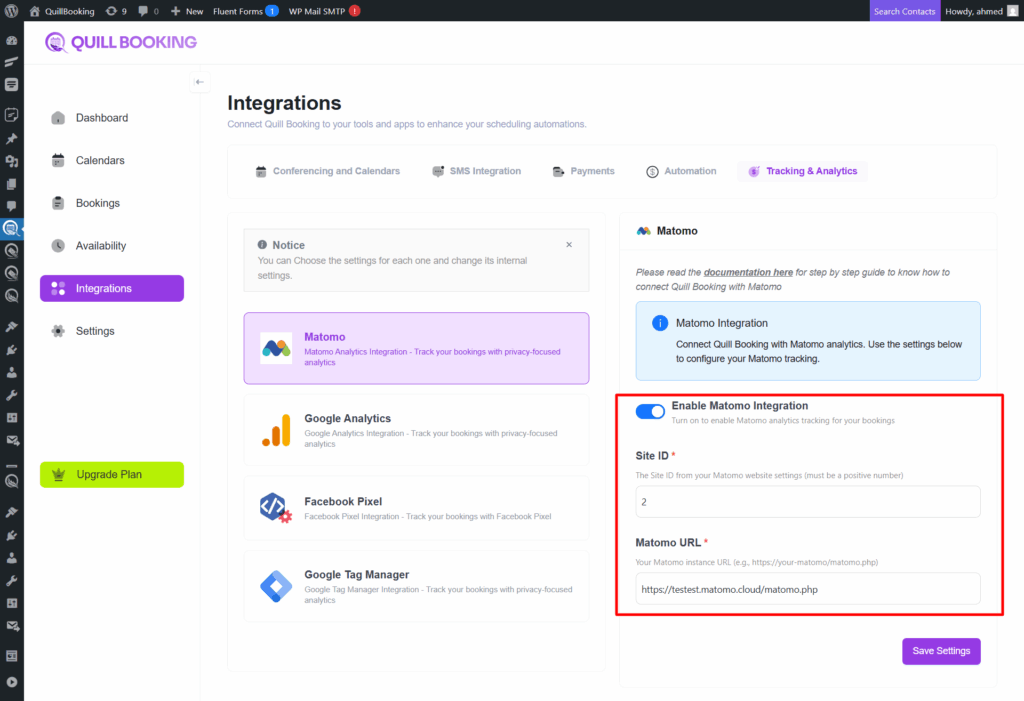Screen dimensions: 1024x701
Task: Switch to the SMS Integration tab
Action: tap(476, 171)
